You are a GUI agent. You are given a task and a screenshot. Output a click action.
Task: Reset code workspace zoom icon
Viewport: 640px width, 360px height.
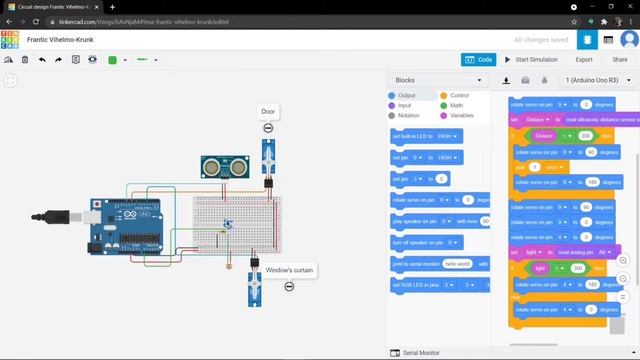point(623,297)
